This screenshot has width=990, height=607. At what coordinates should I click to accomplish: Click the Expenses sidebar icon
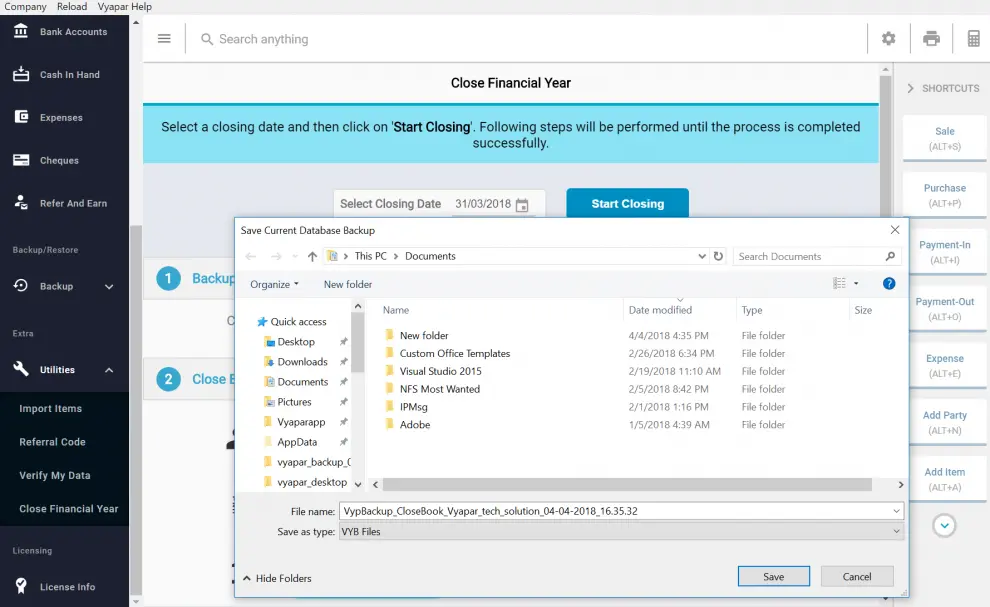point(21,117)
